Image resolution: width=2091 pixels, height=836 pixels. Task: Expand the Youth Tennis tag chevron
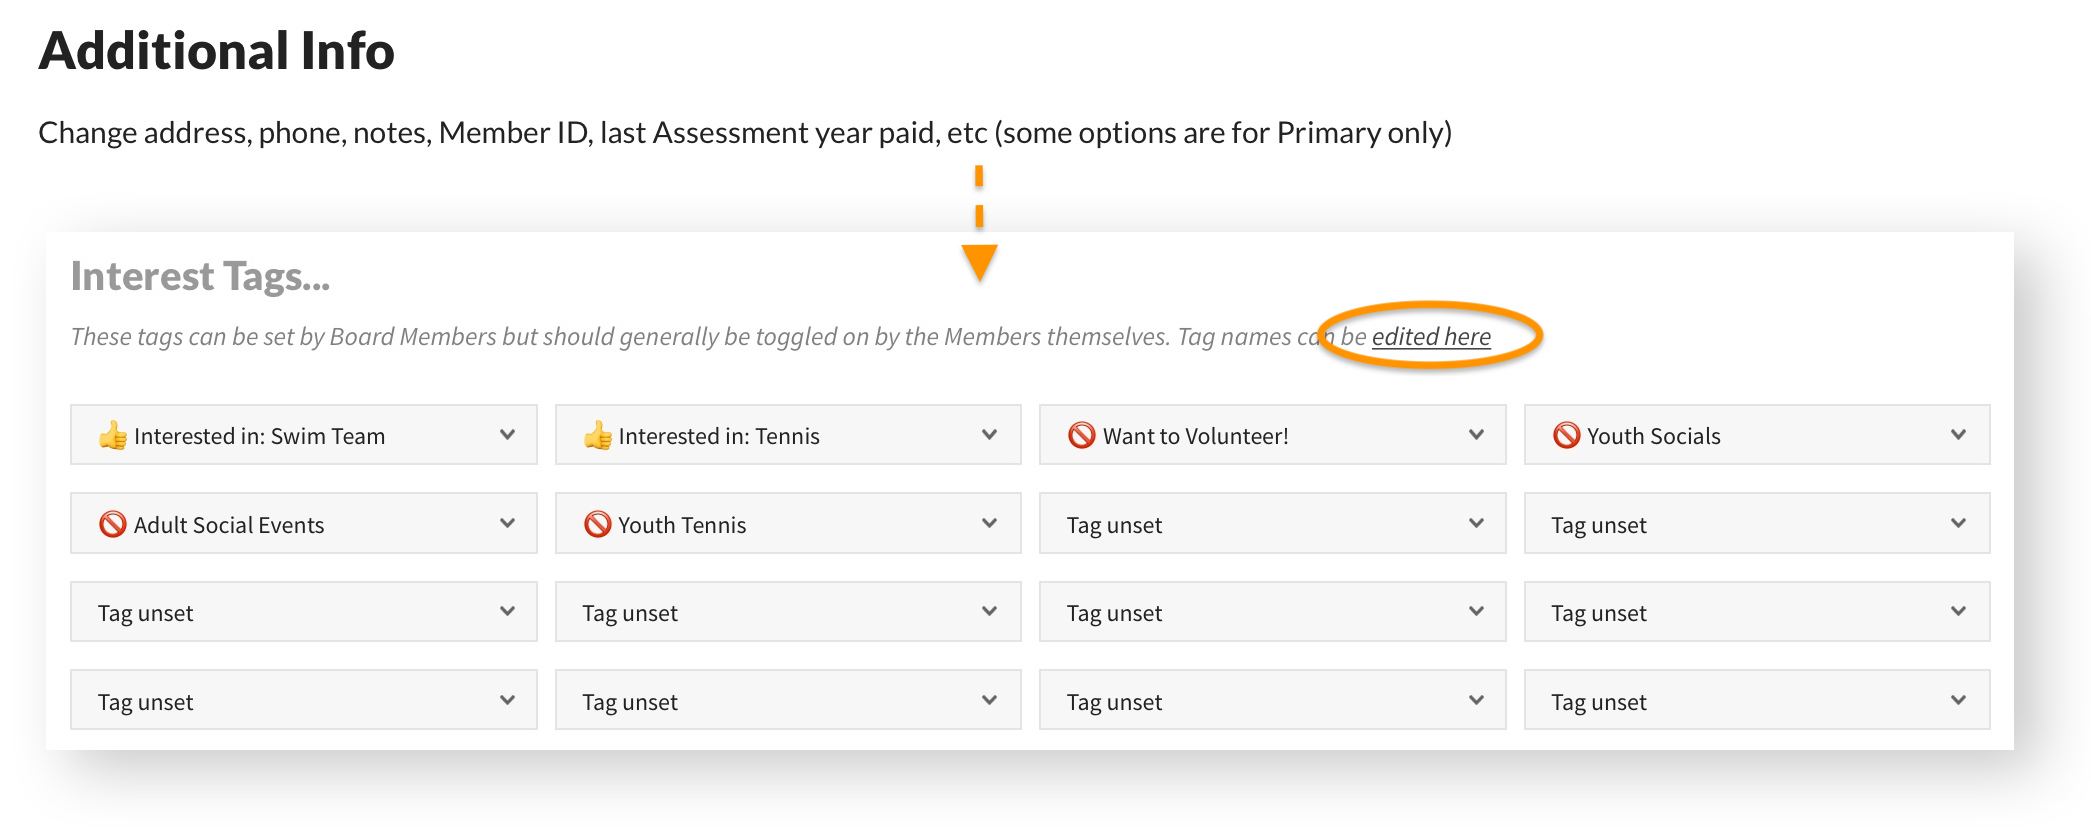(x=989, y=524)
